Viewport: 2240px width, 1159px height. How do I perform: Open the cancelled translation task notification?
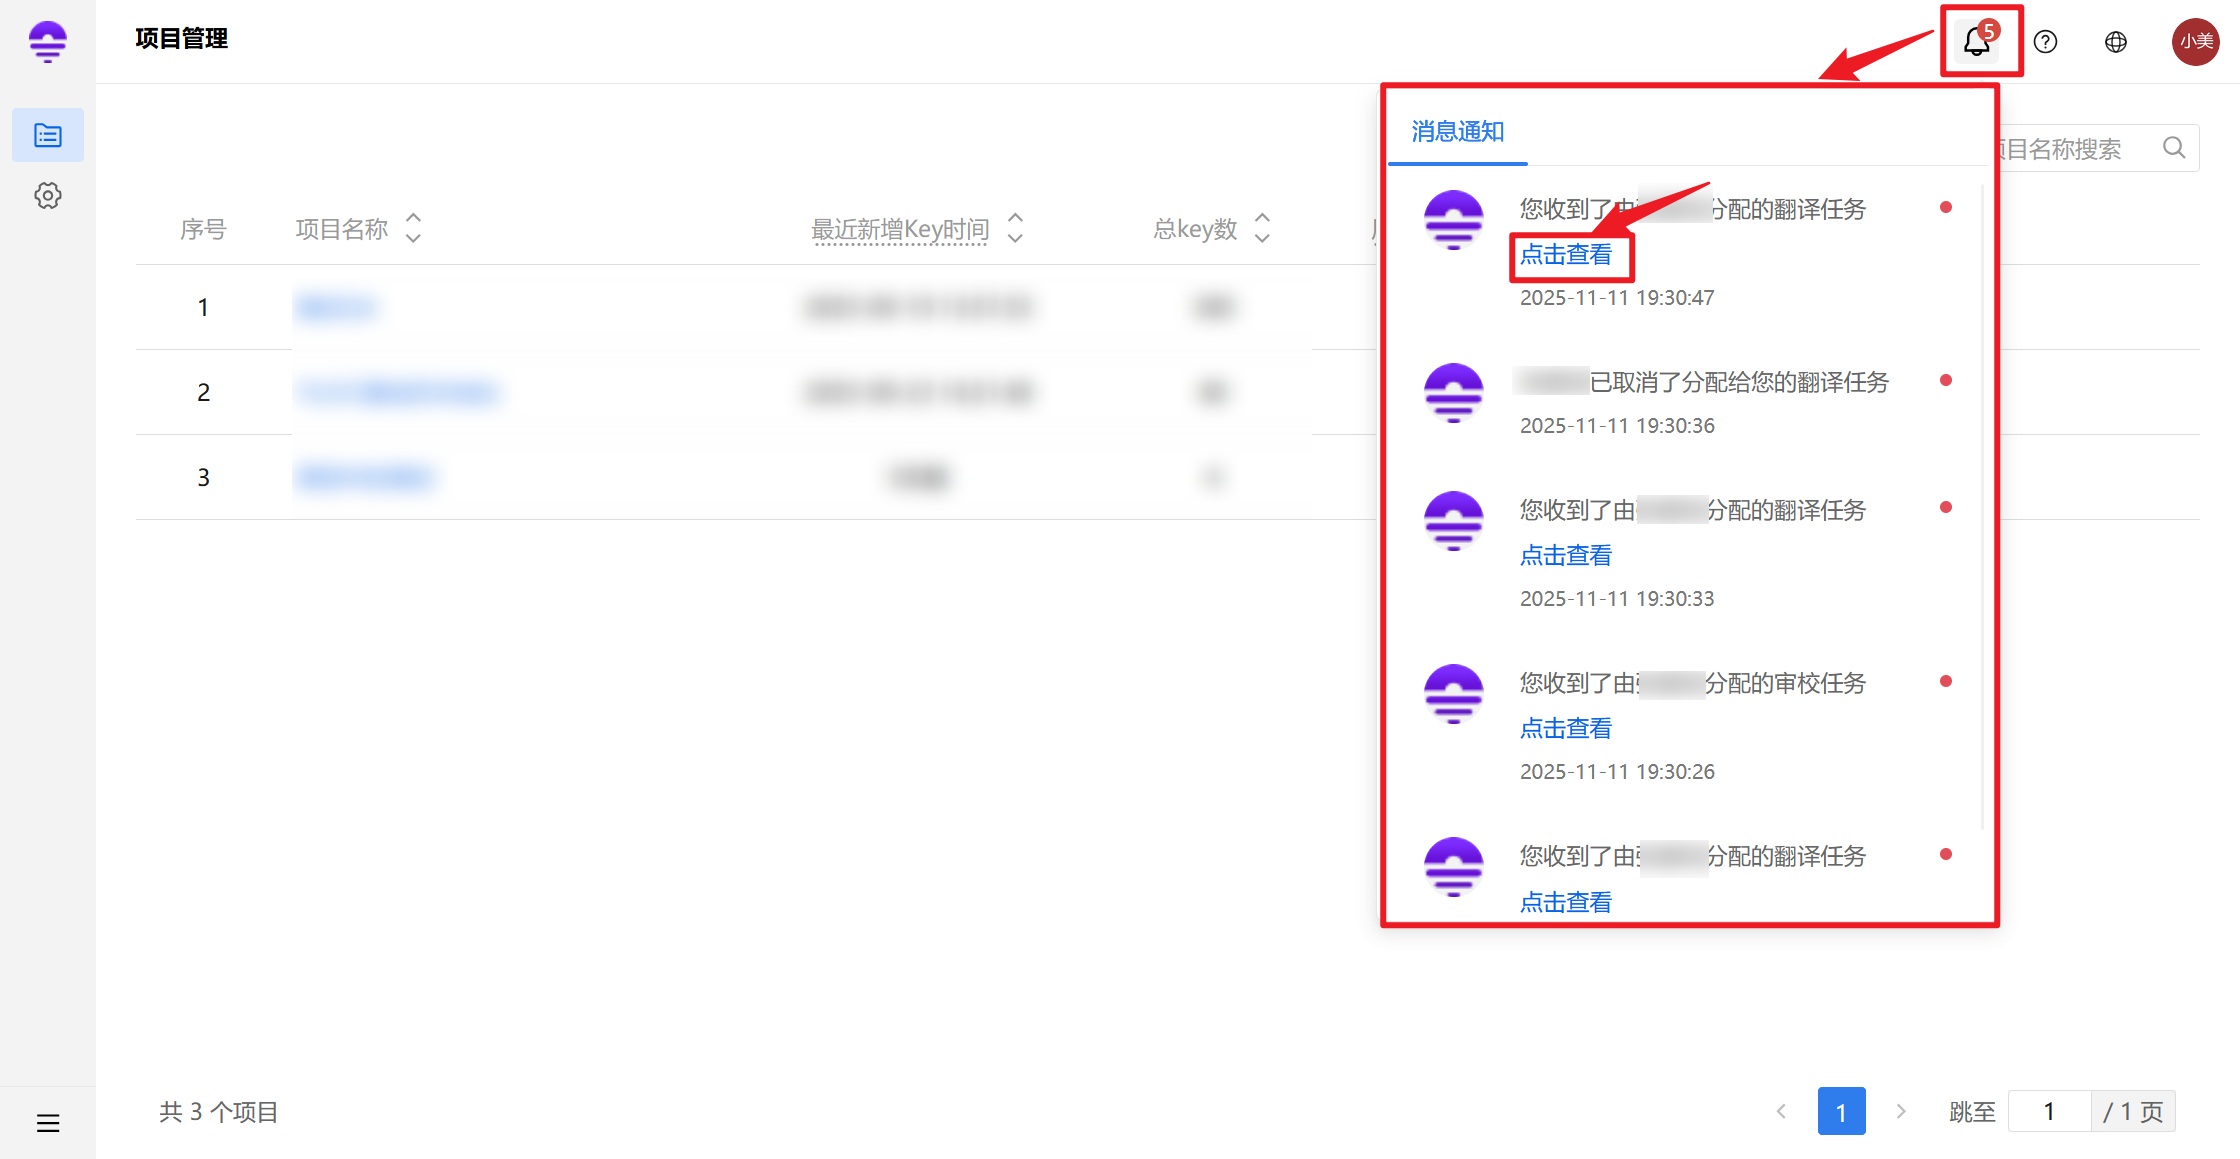pos(1738,383)
